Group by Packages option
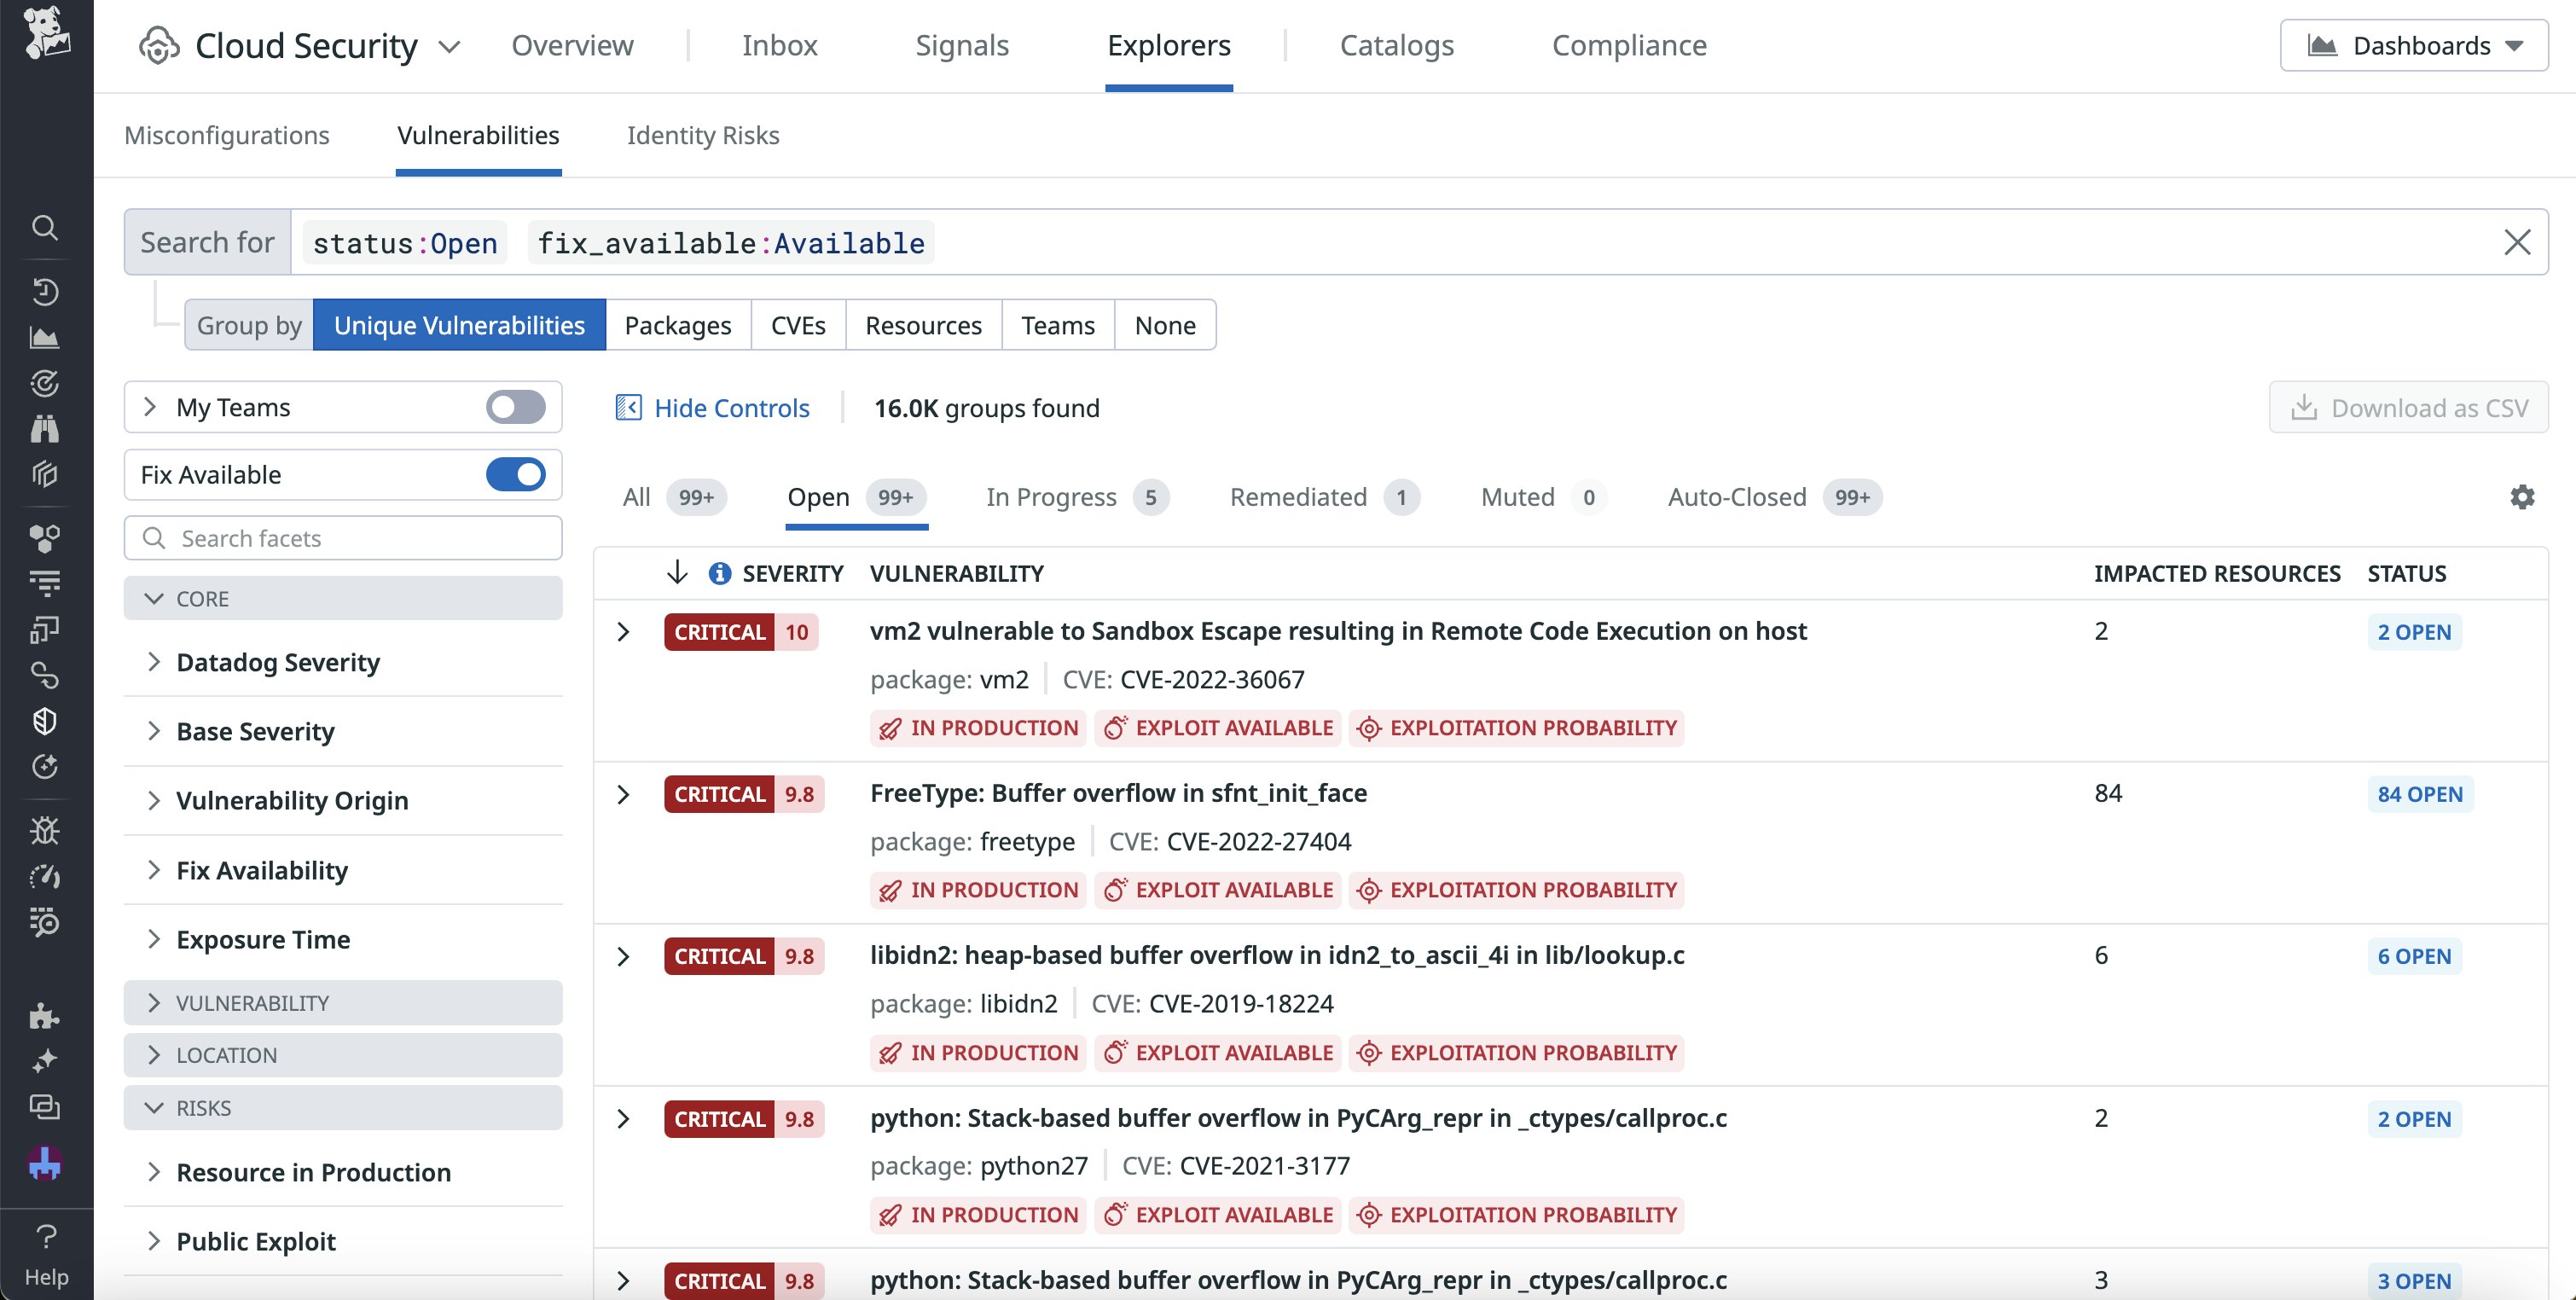The image size is (2576, 1300). (x=677, y=325)
